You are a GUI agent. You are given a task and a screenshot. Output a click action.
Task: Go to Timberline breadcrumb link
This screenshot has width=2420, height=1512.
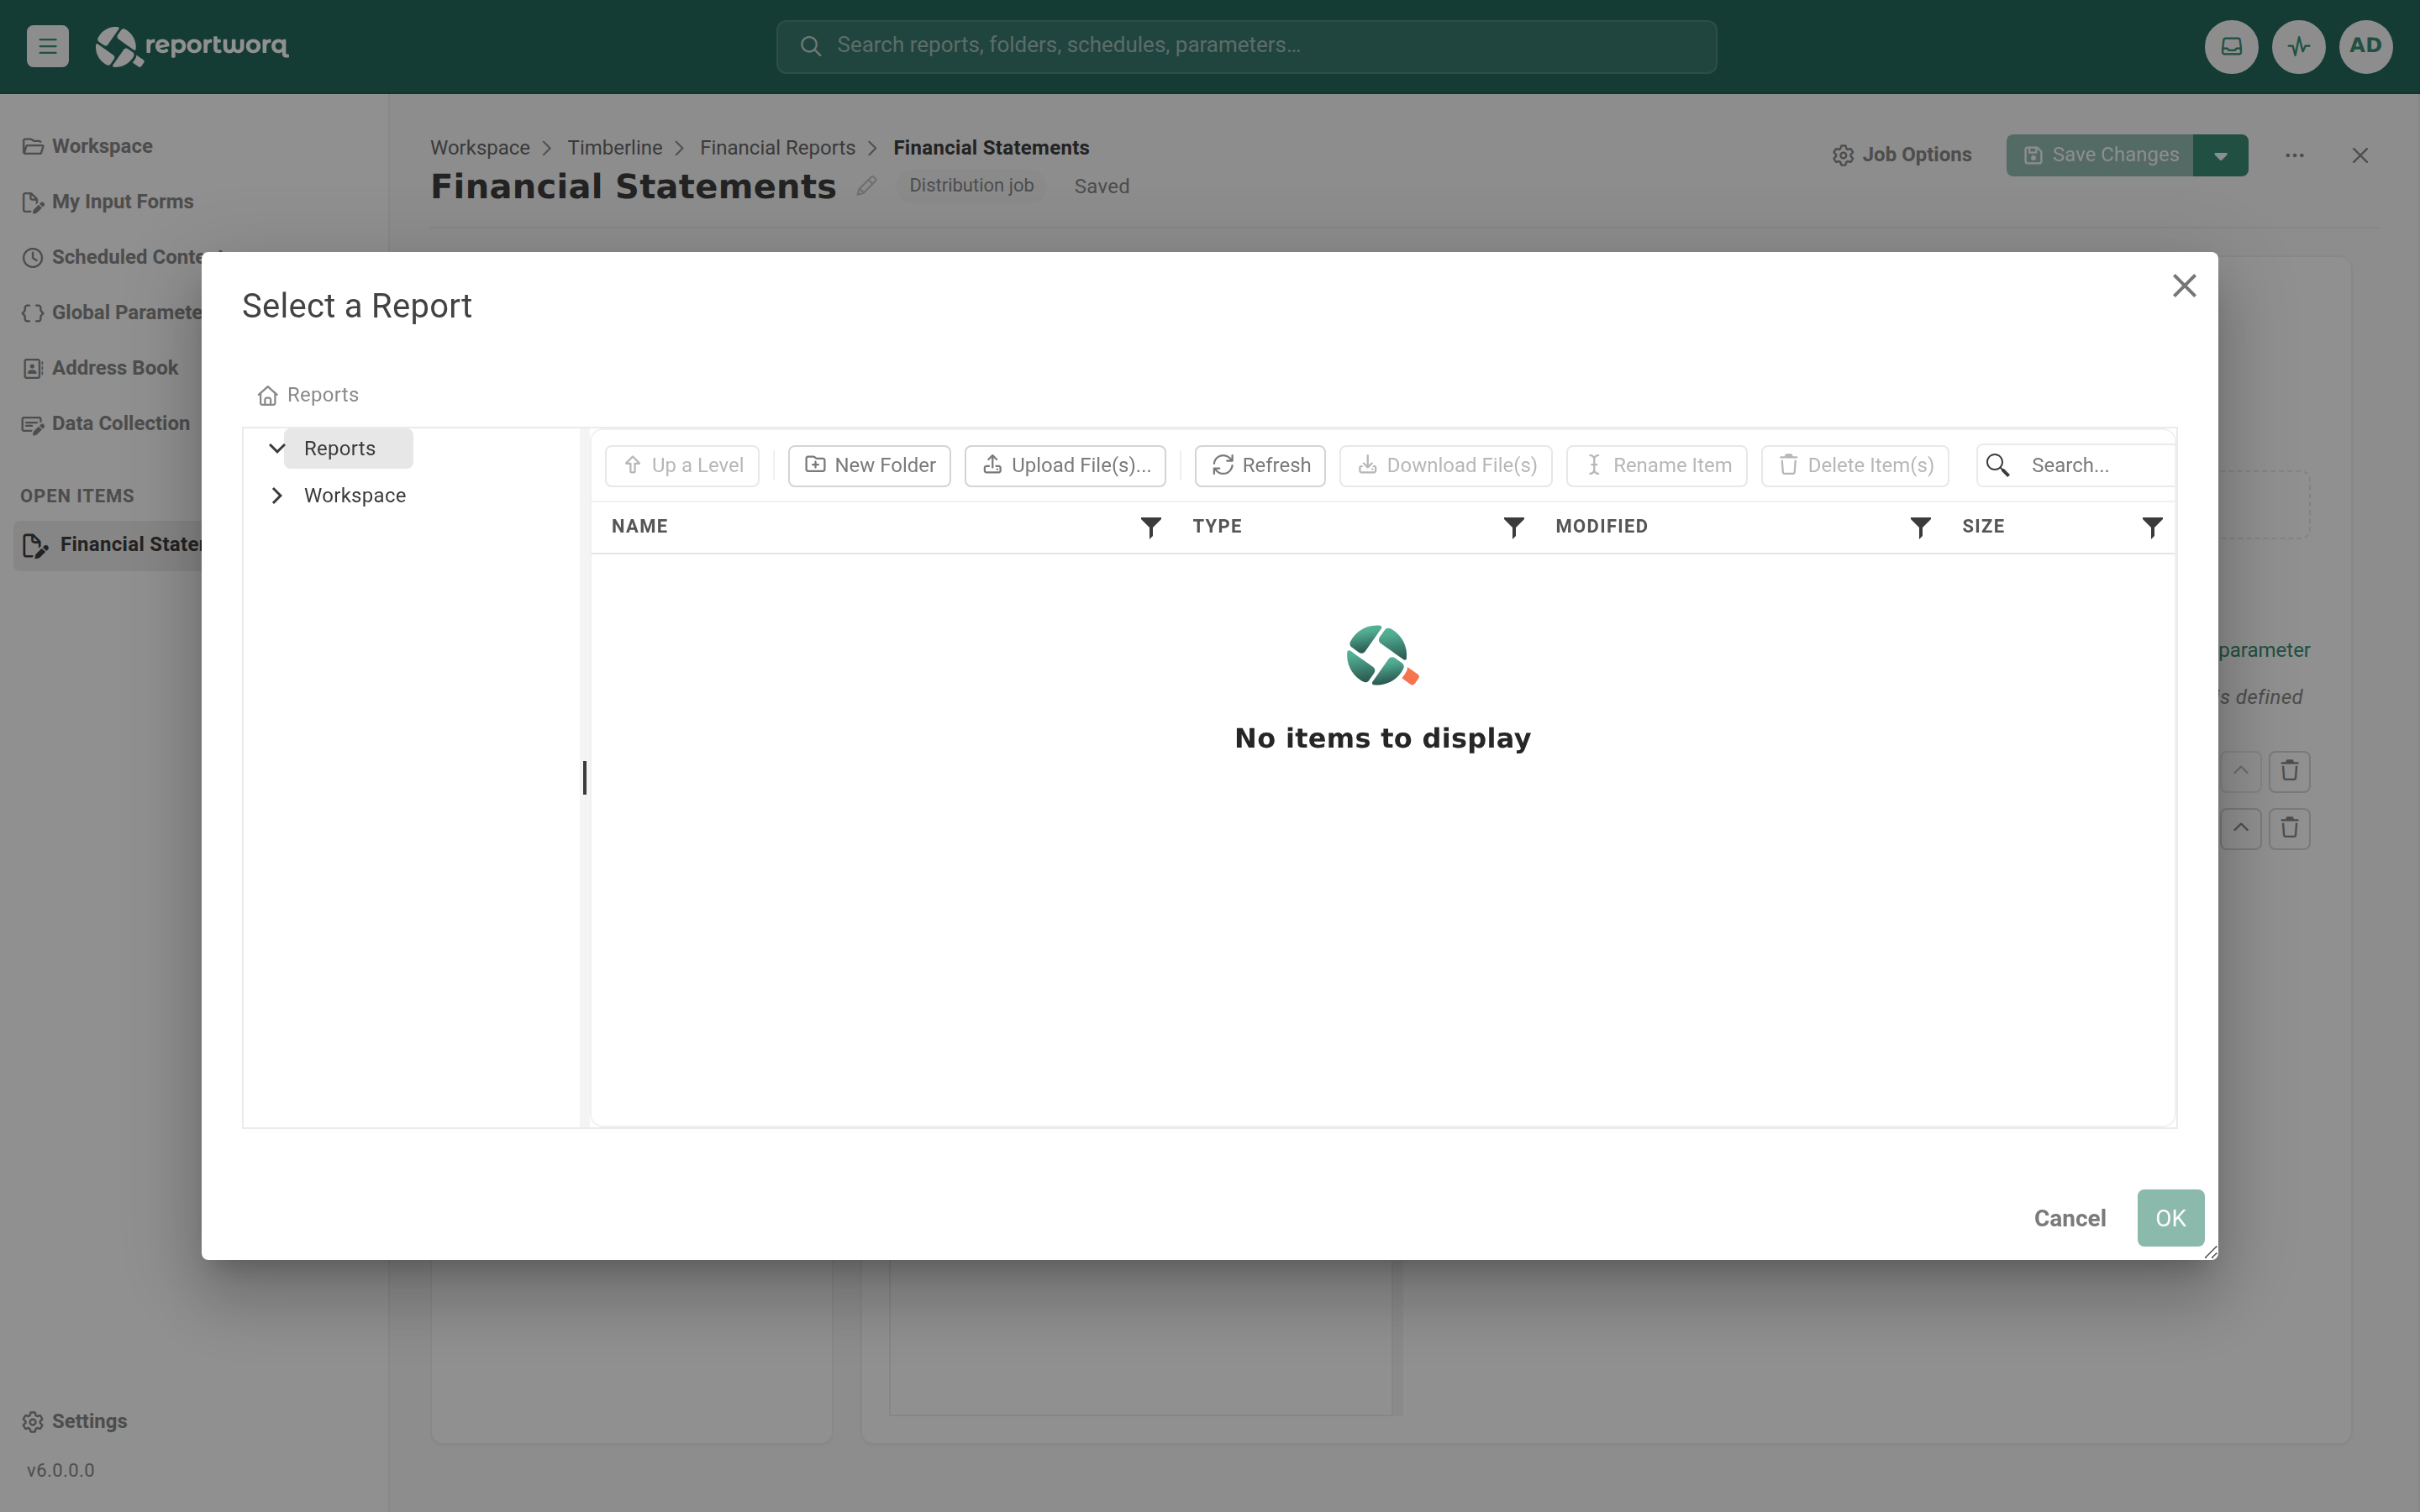615,148
